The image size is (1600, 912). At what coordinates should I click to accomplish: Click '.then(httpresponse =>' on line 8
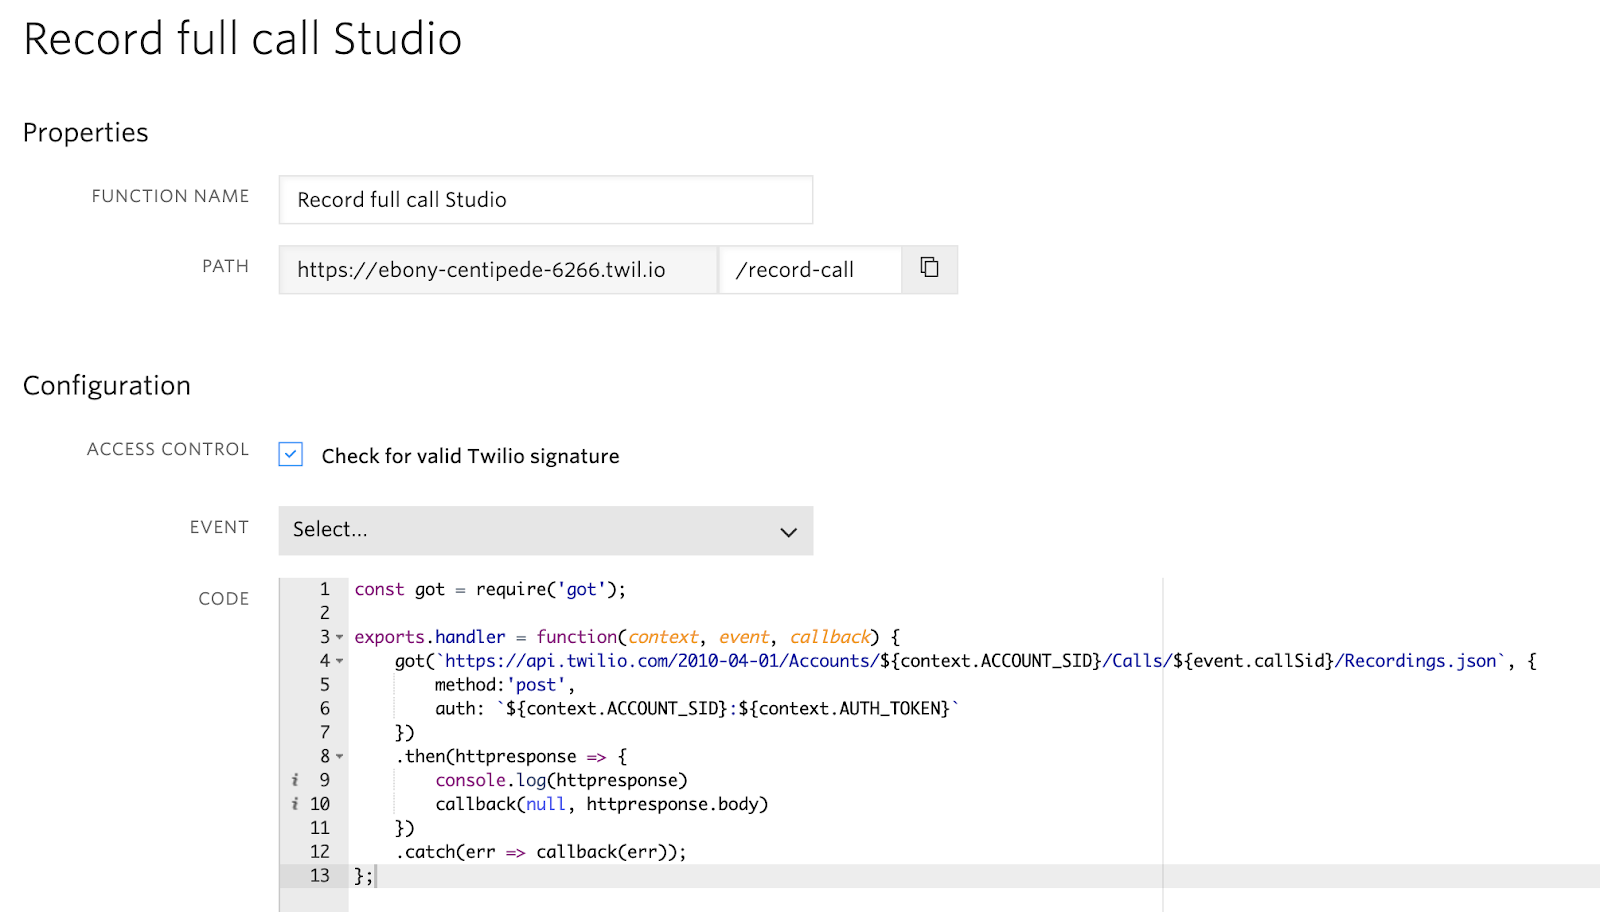pos(511,757)
